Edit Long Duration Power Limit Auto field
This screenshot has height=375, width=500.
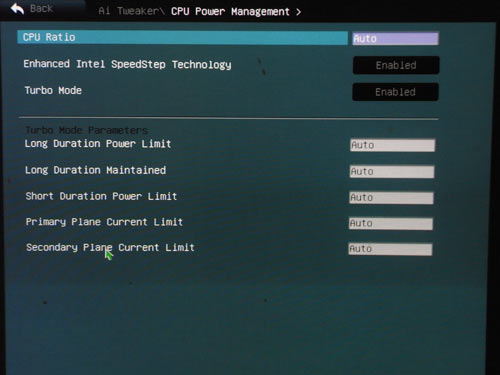click(392, 145)
